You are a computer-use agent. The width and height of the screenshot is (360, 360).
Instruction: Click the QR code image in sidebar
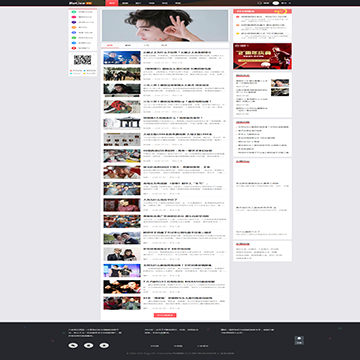click(x=82, y=60)
